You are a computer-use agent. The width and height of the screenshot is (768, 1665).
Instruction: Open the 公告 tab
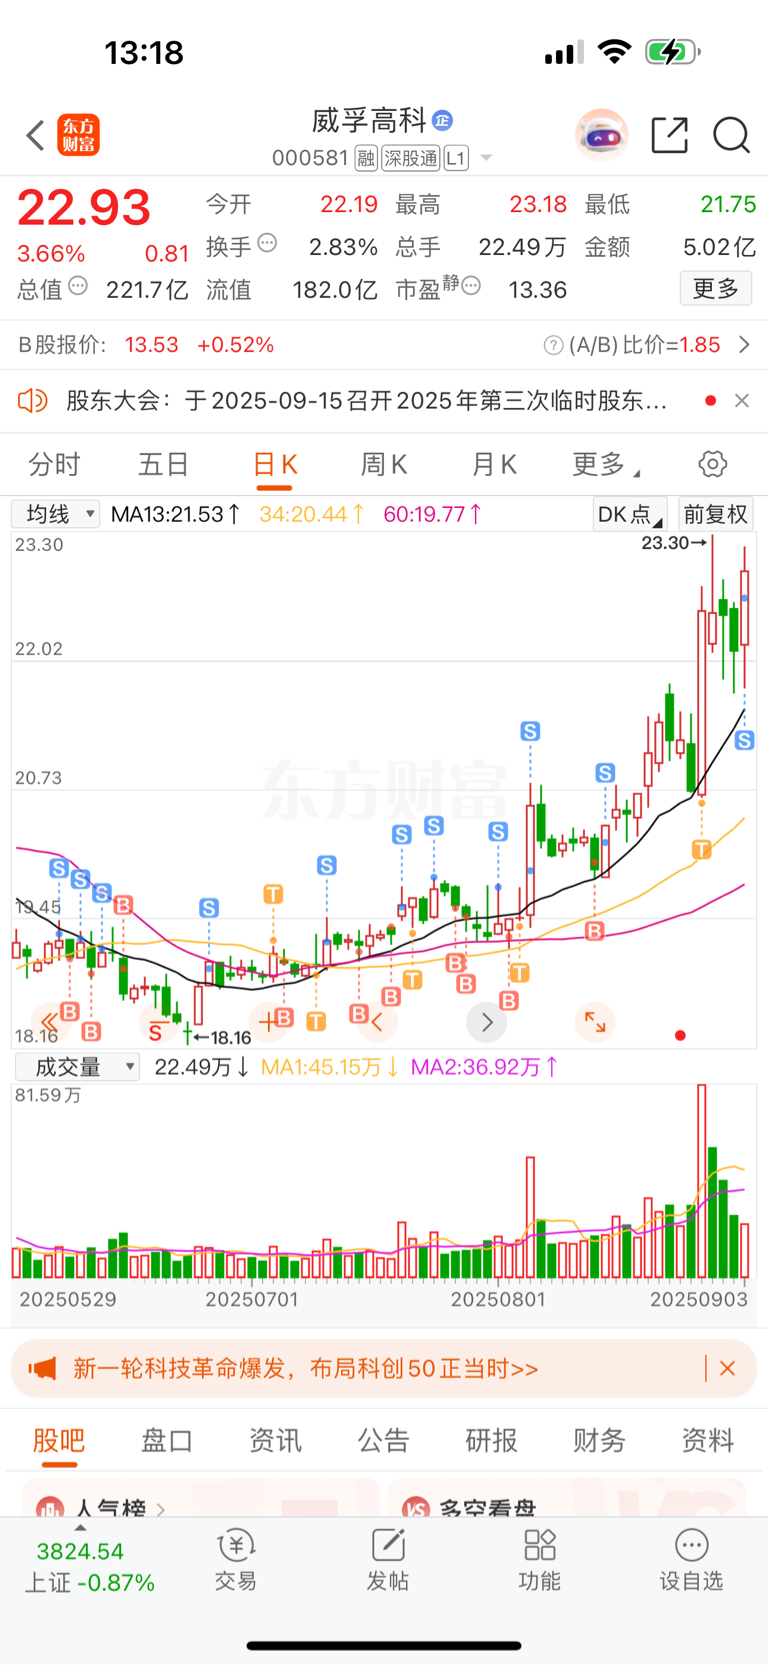384,1440
